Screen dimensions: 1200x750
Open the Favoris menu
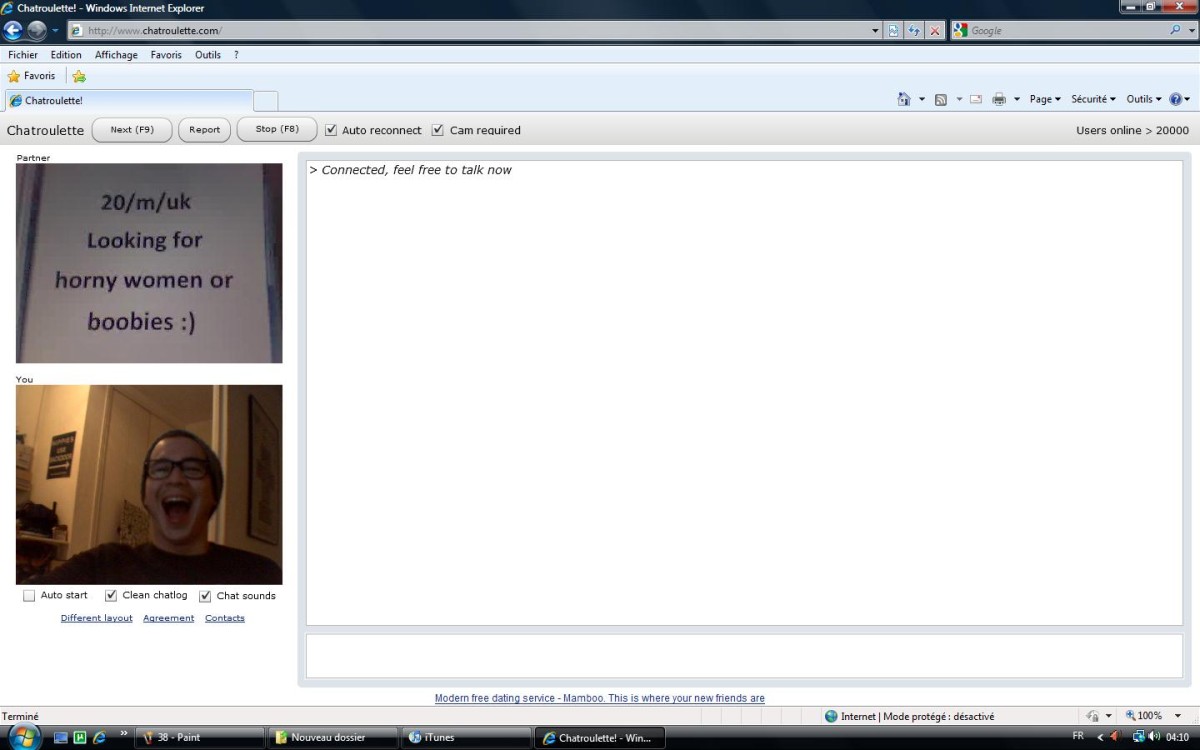[166, 55]
